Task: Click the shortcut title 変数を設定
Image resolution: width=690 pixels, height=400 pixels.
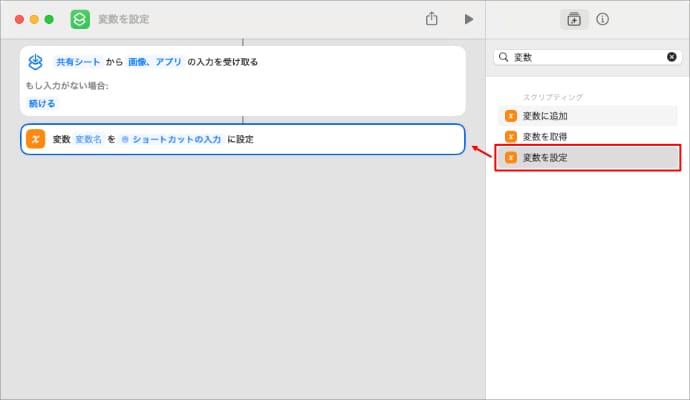Action: pos(123,19)
